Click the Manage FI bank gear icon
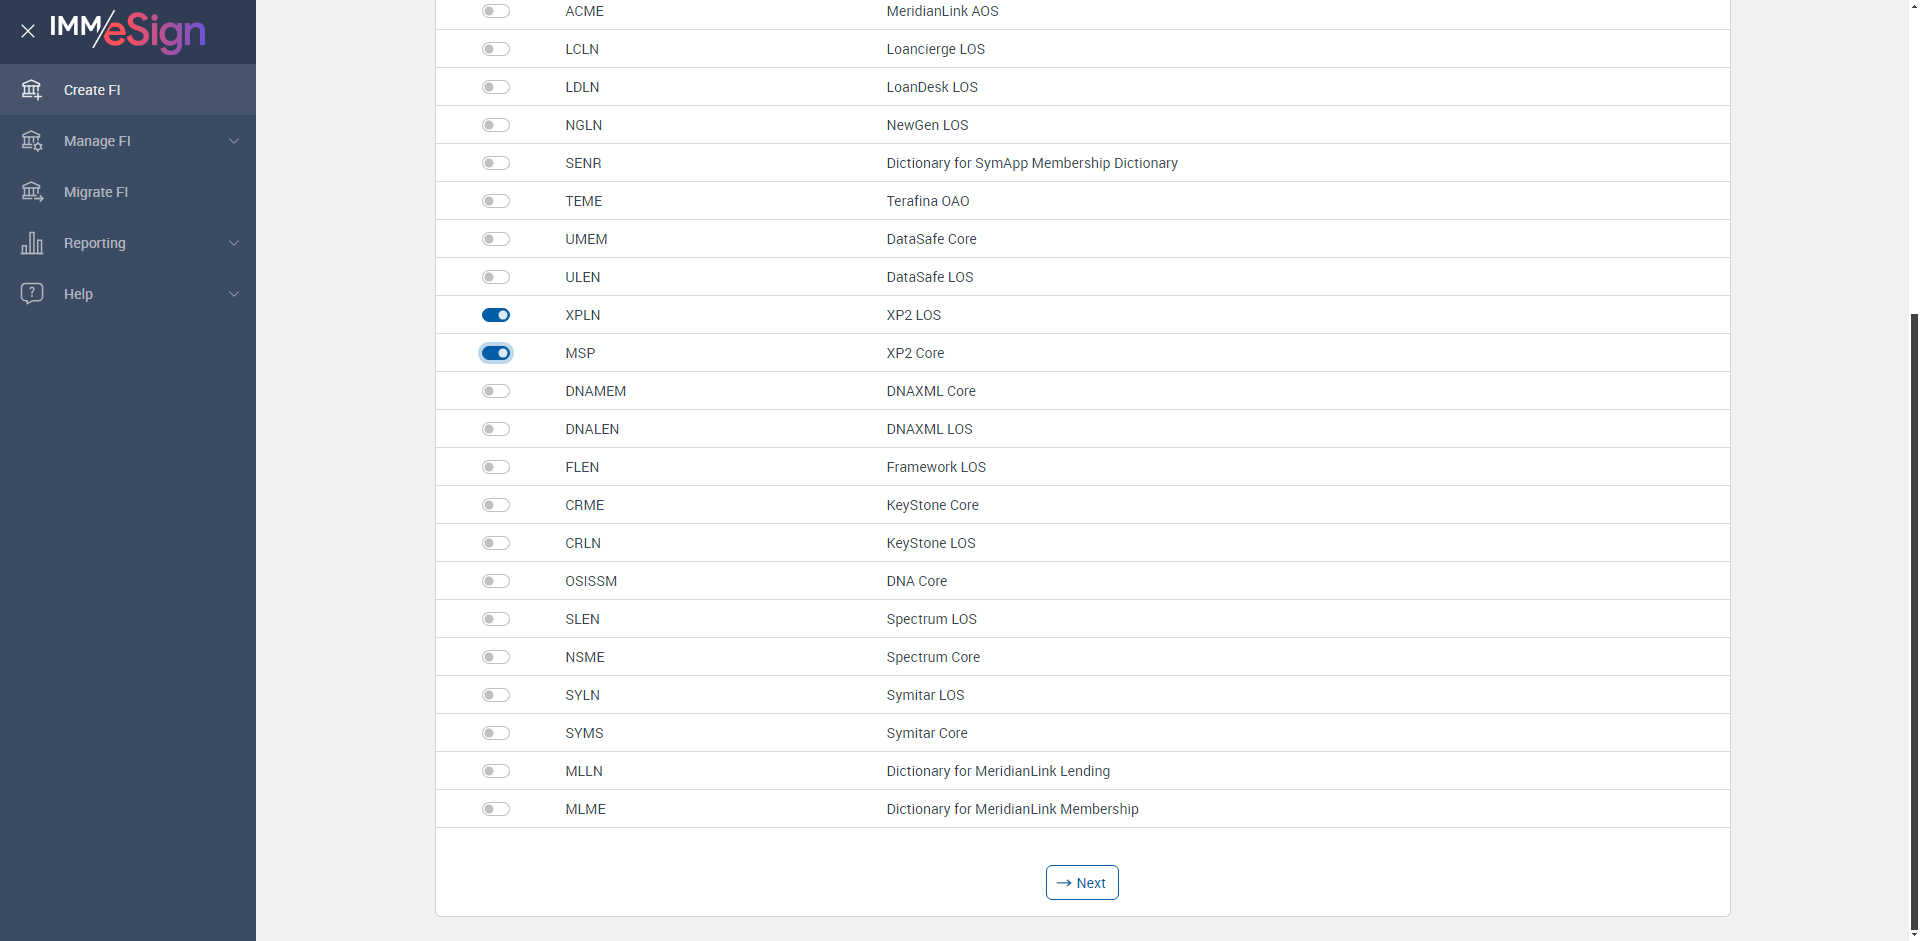The image size is (1920, 941). (32, 141)
